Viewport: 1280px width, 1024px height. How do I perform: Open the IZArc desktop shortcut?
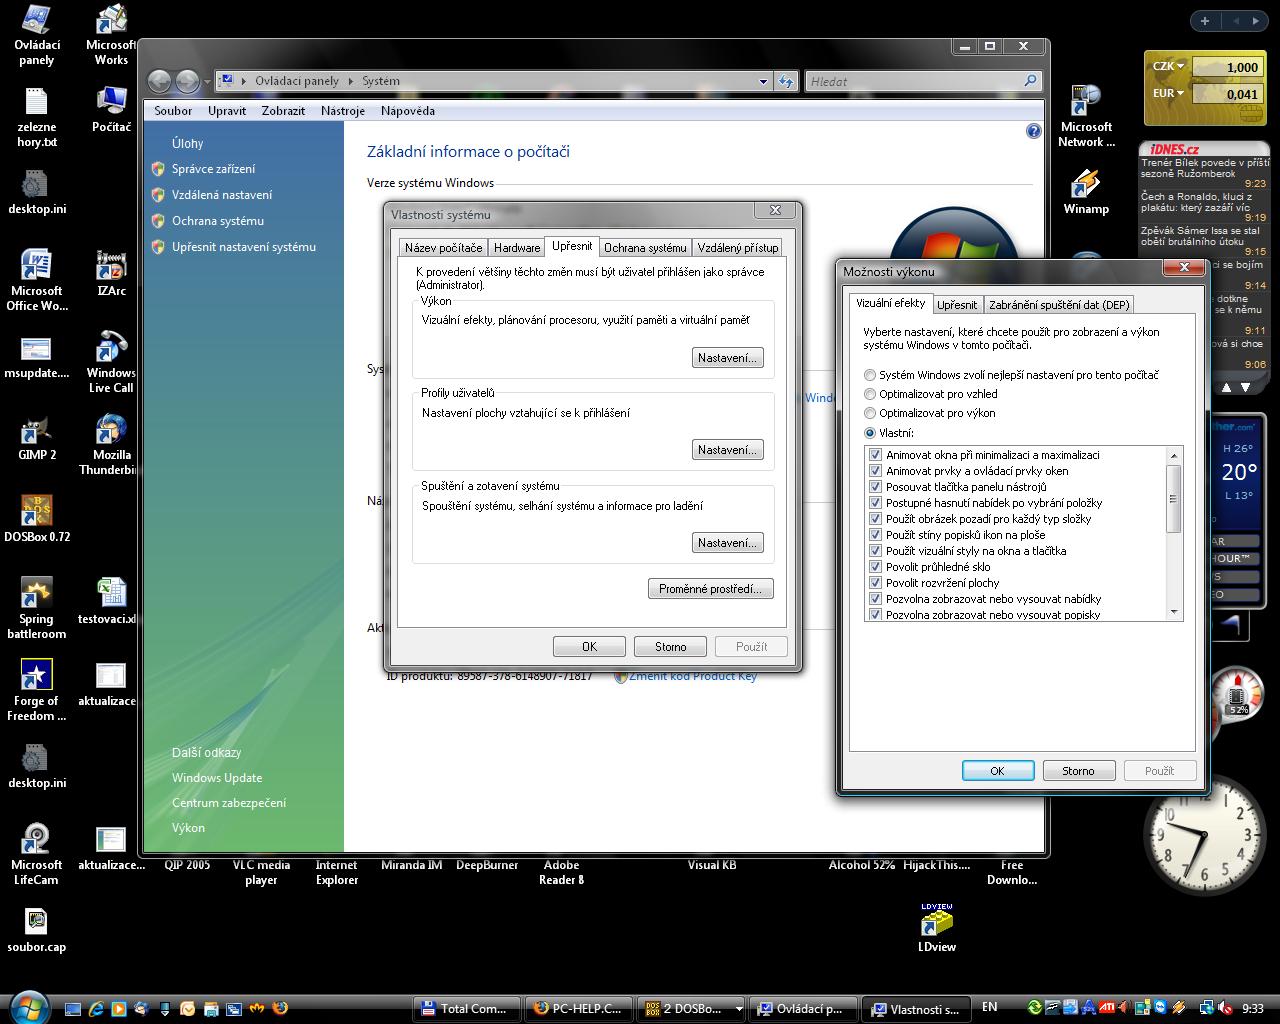(x=111, y=269)
